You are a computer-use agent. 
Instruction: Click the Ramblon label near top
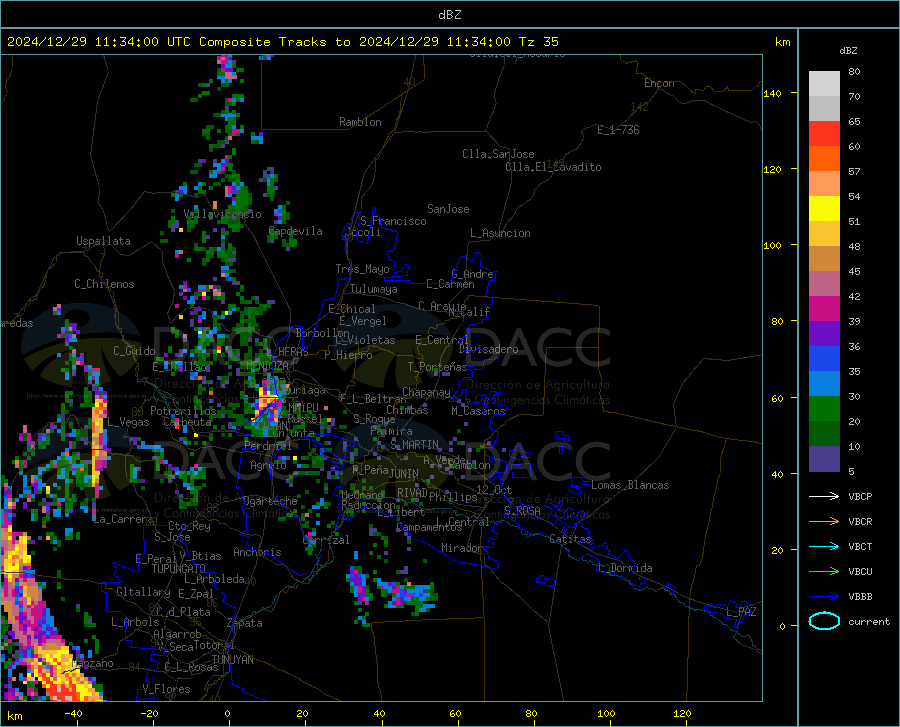[x=360, y=122]
